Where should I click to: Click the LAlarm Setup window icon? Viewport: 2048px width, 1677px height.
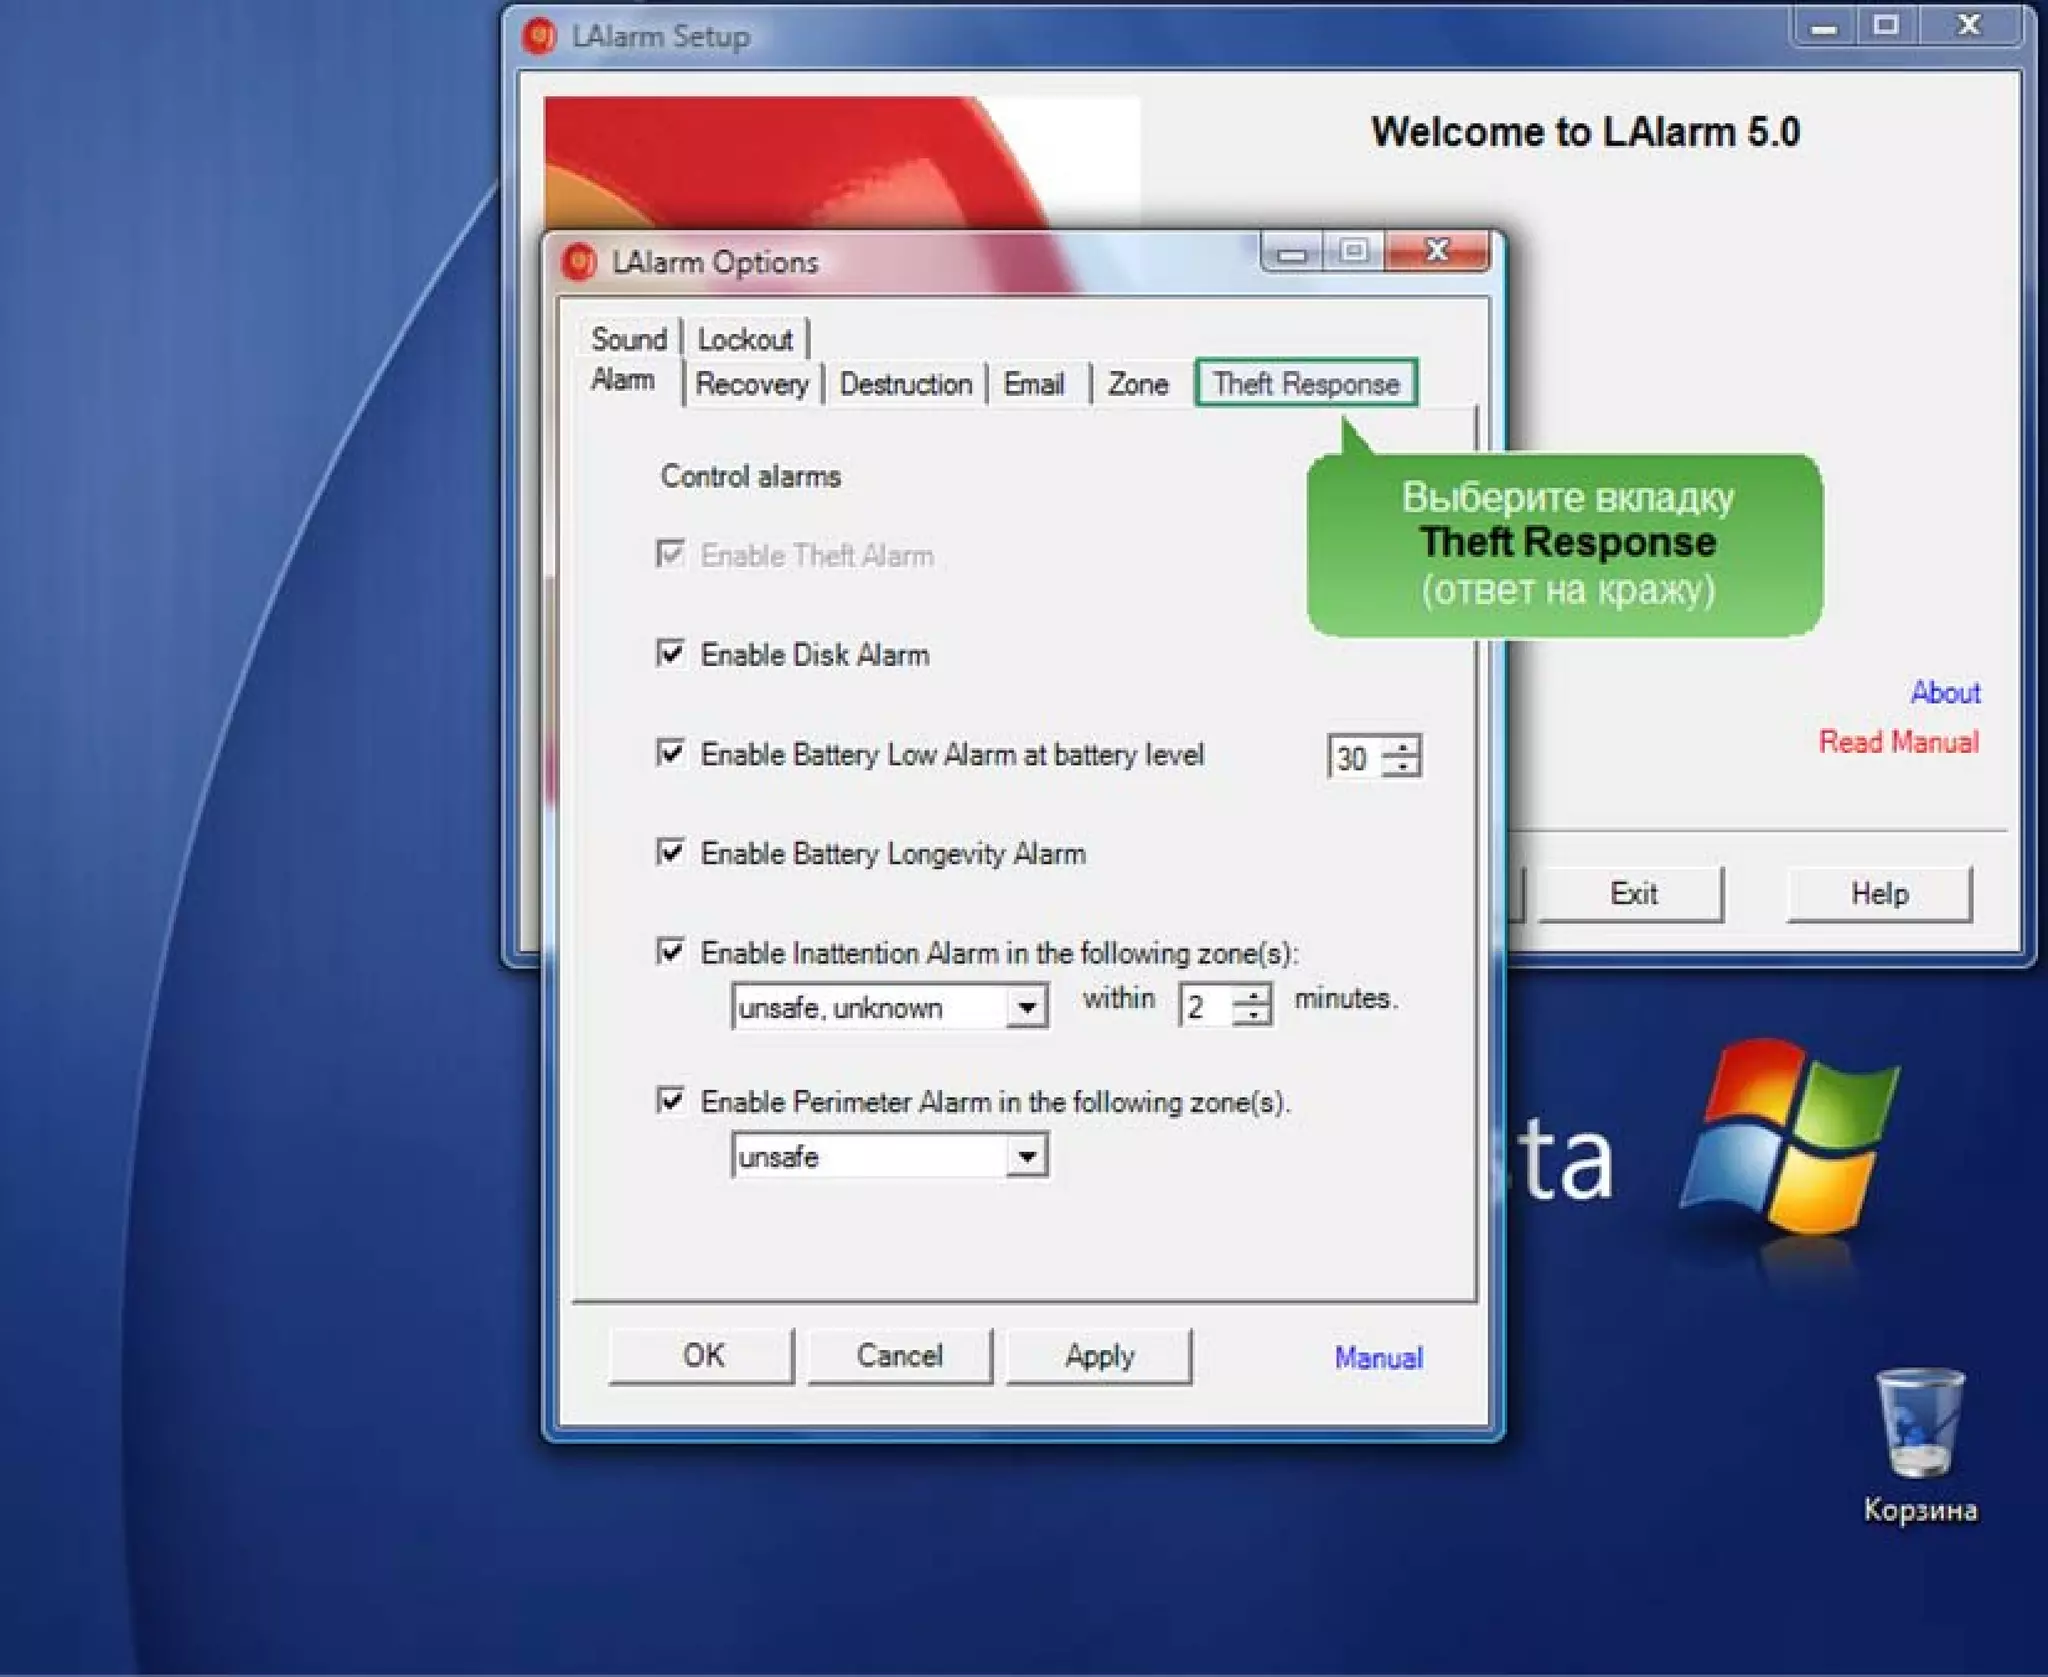point(539,37)
